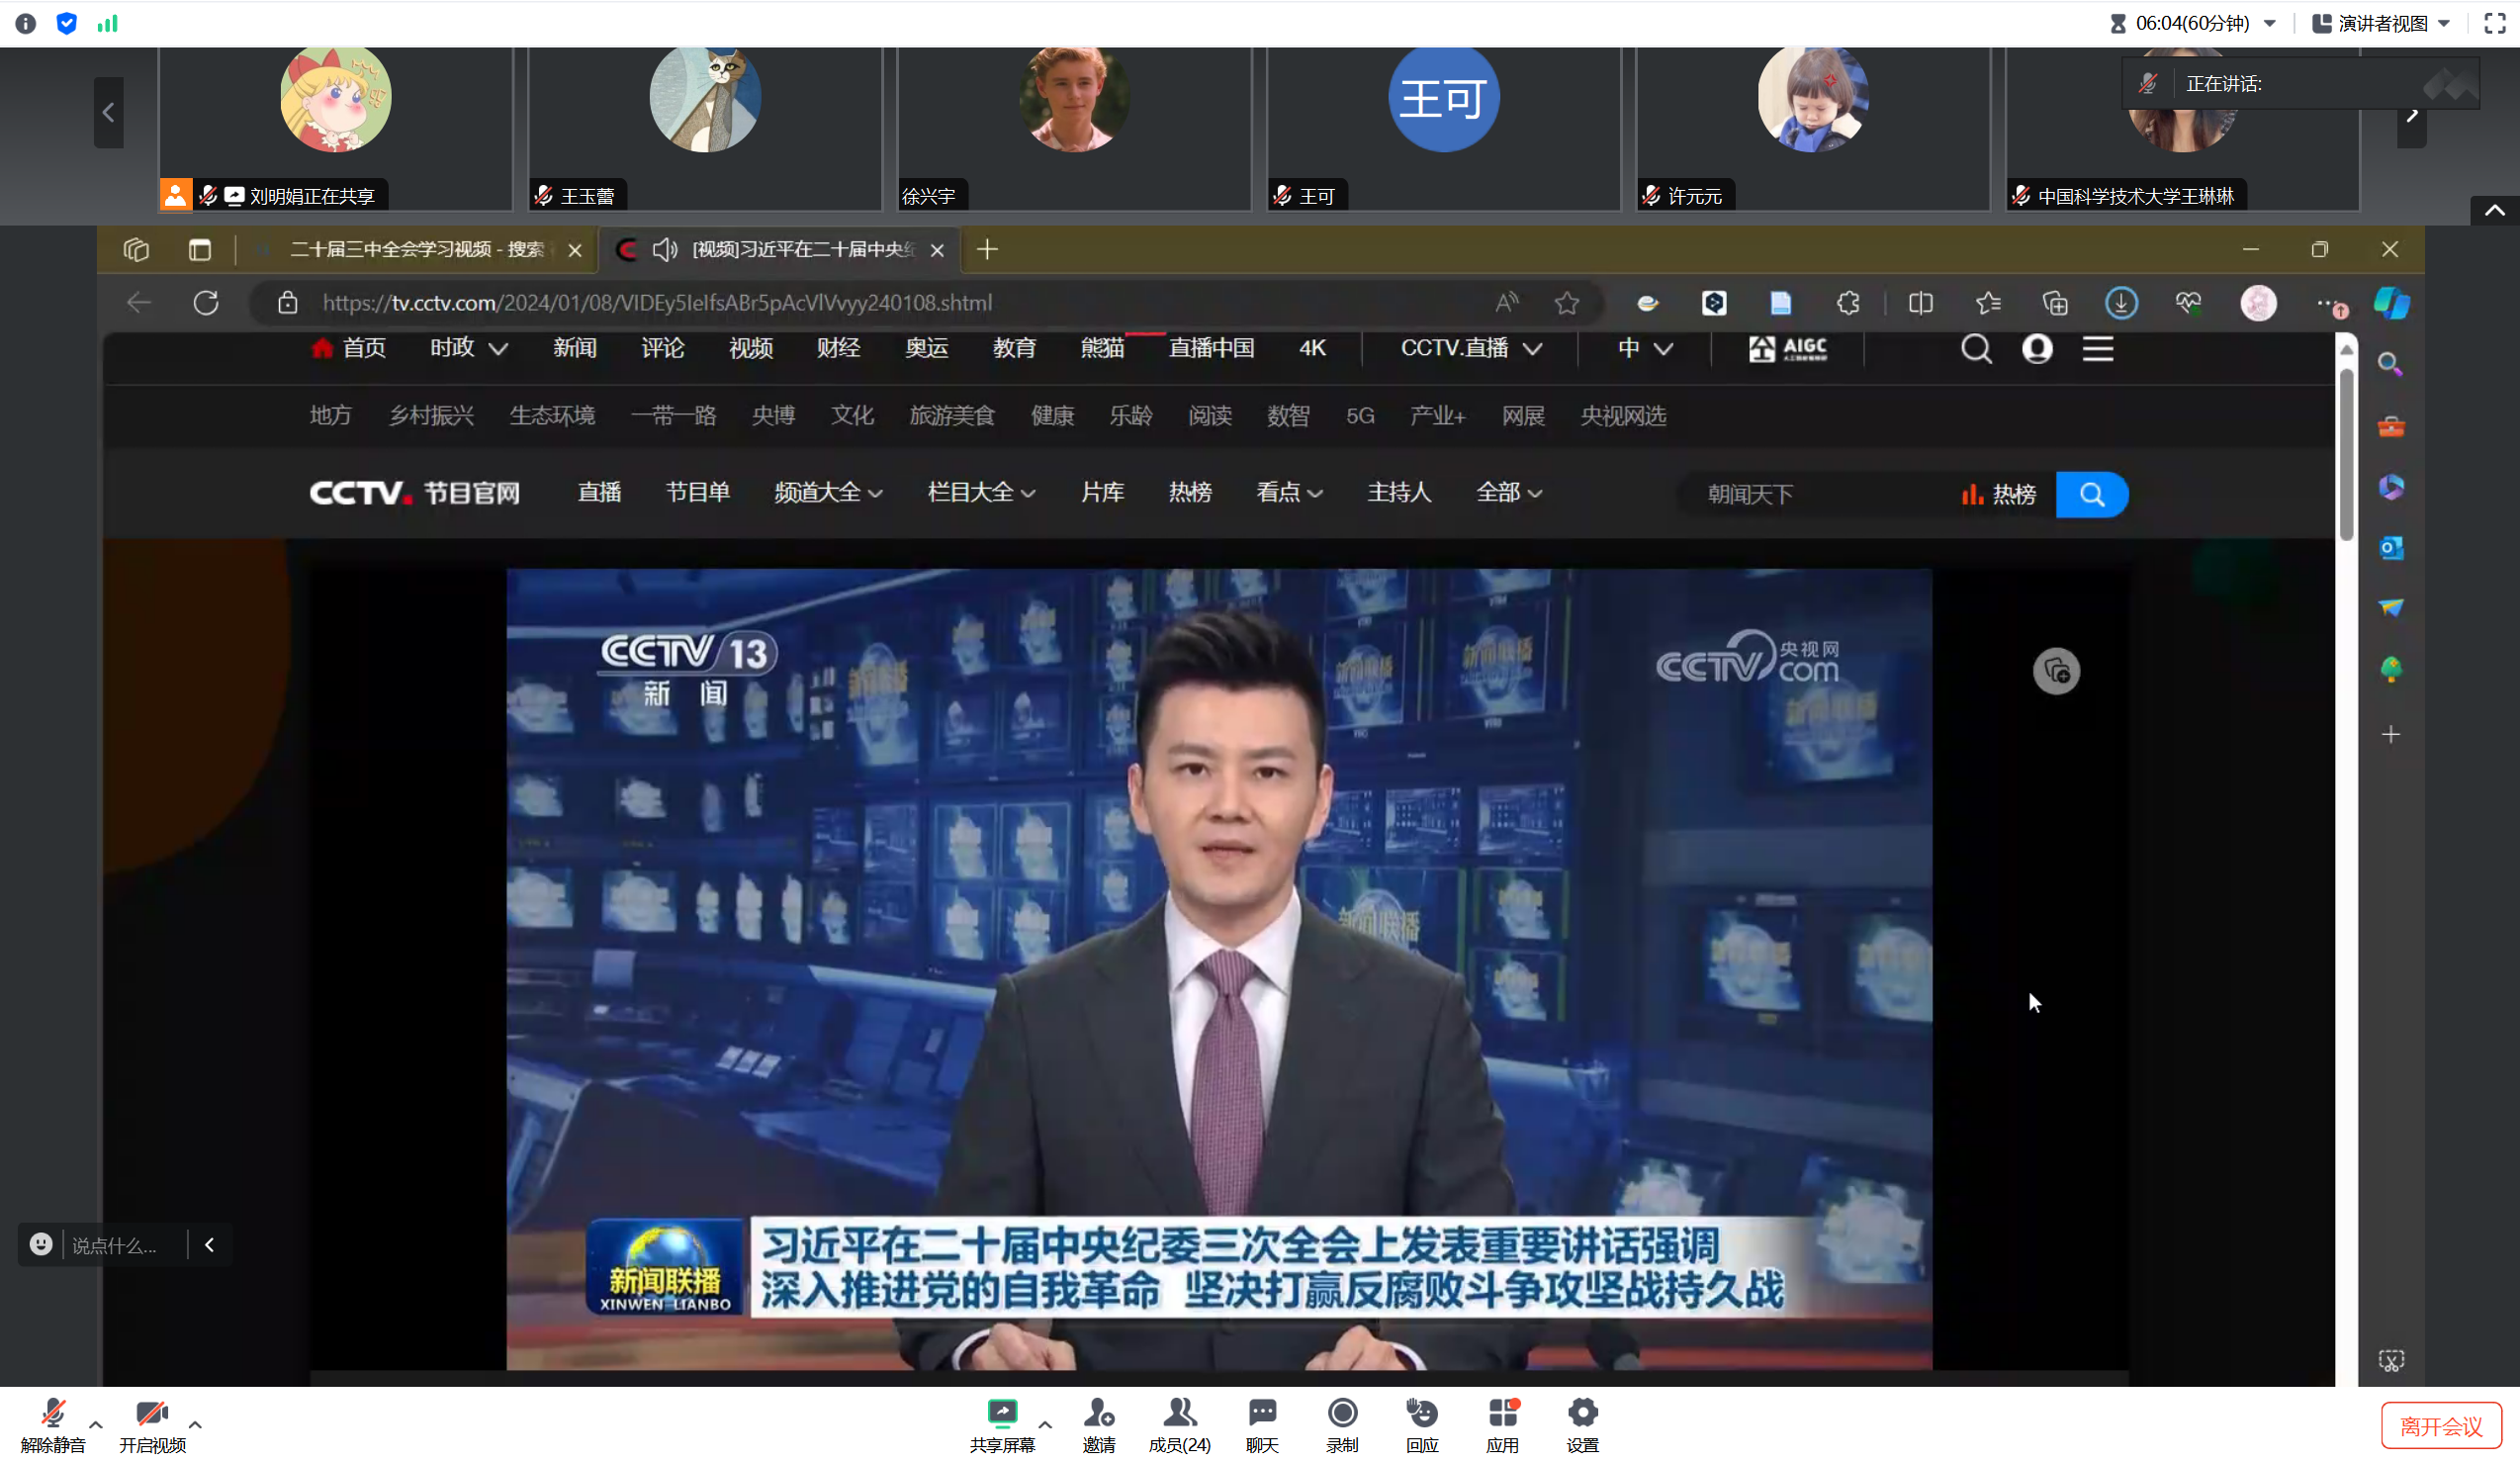2520x1463 pixels.
Task: Open meeting timer dropdown 06:04(60分钟)
Action: (2193, 23)
